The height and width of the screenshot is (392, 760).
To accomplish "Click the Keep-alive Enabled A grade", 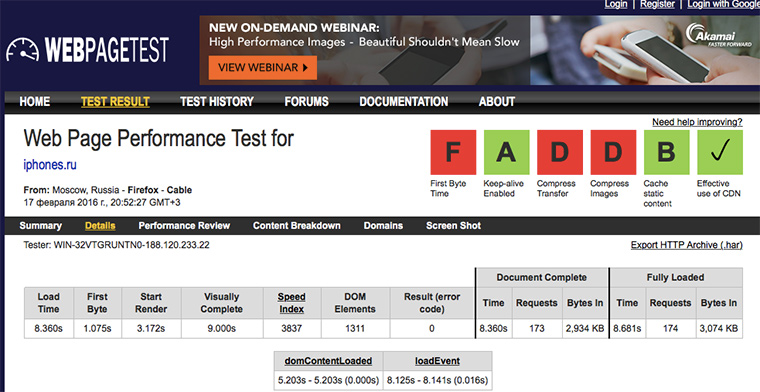I will click(x=507, y=152).
